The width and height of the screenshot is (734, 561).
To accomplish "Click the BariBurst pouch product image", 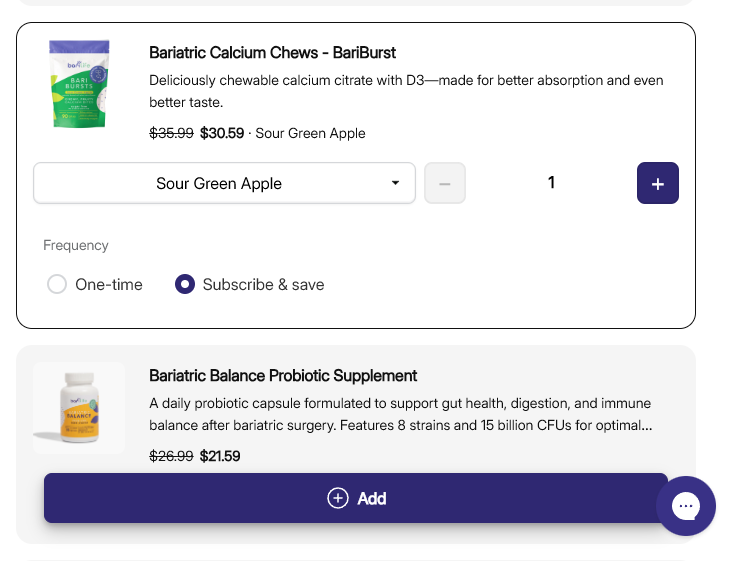I will [x=80, y=84].
